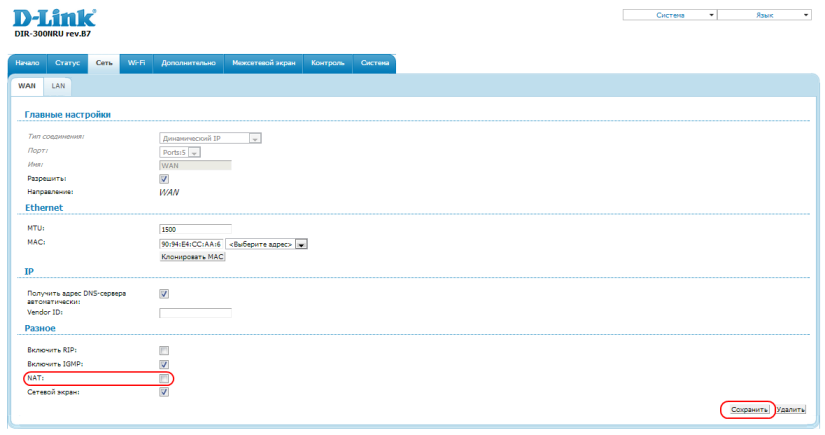Switch to the Статус tab
825x435 pixels.
click(x=68, y=64)
